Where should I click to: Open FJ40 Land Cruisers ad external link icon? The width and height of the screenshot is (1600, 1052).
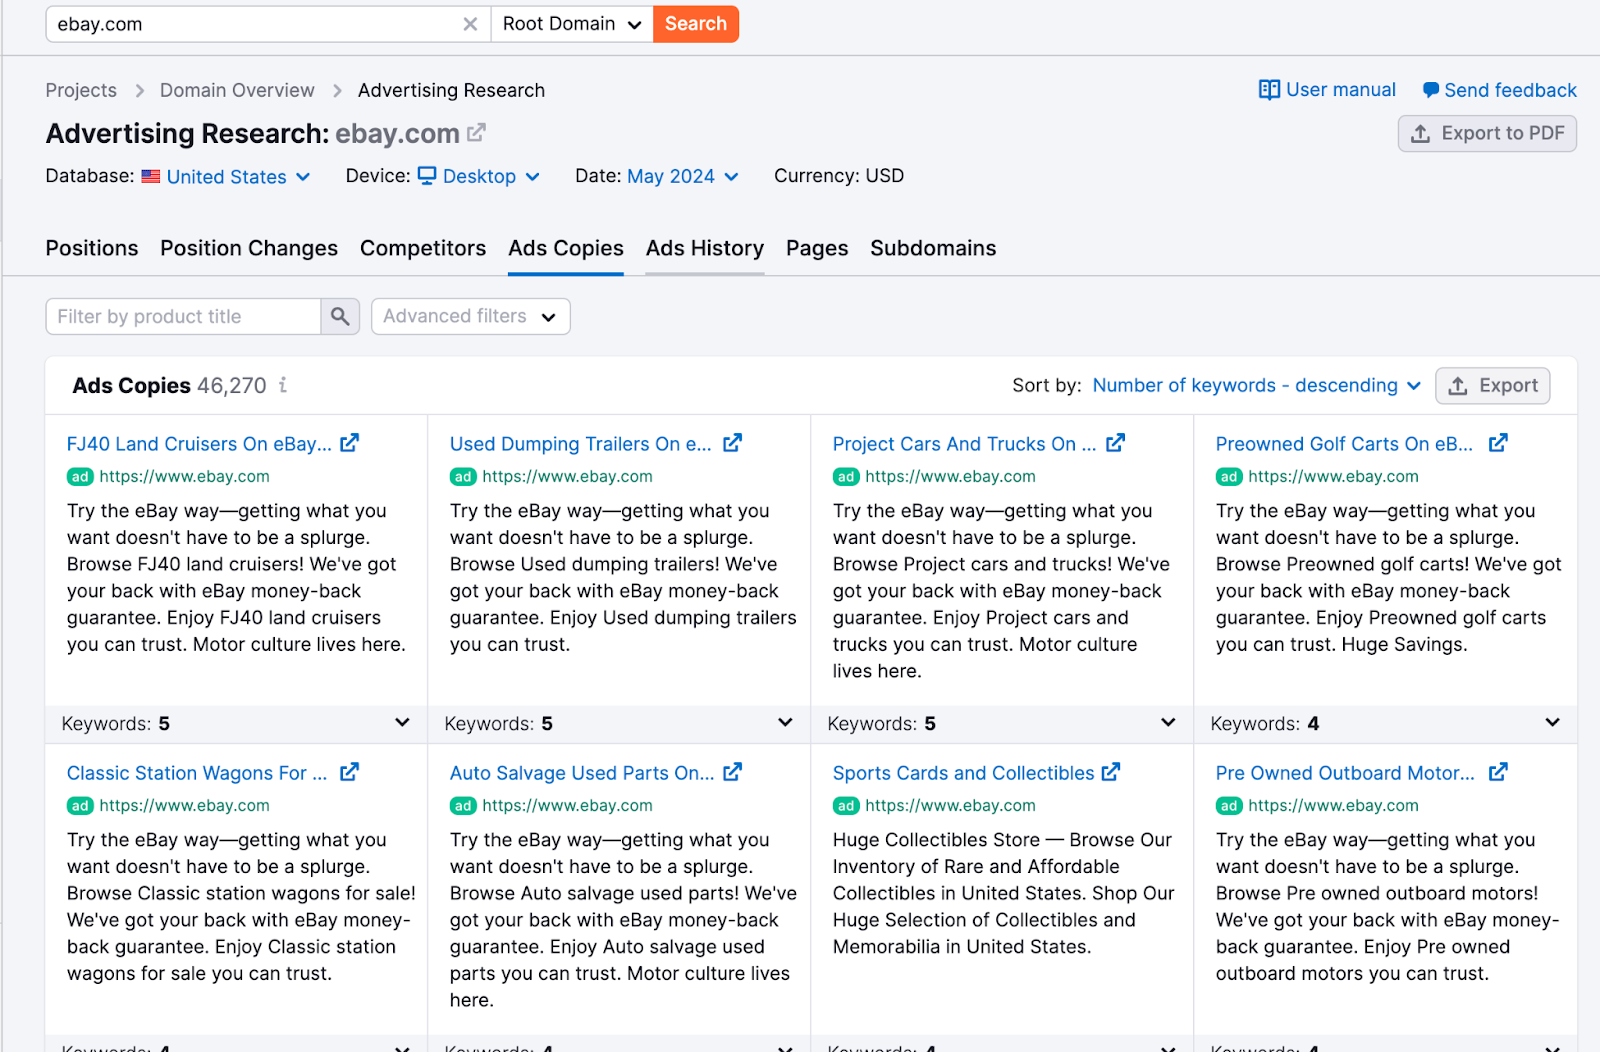tap(349, 443)
